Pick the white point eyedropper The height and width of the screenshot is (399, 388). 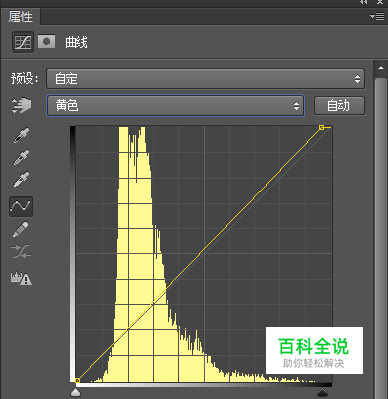pyautogui.click(x=21, y=179)
